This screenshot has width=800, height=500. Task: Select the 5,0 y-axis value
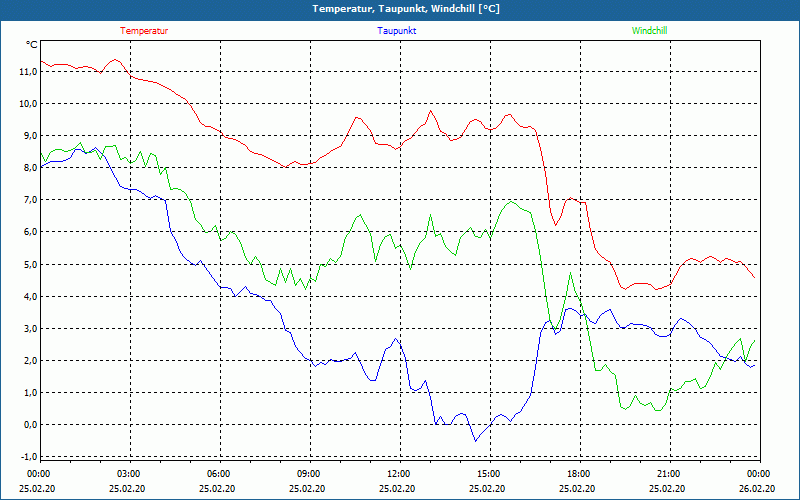(x=30, y=264)
